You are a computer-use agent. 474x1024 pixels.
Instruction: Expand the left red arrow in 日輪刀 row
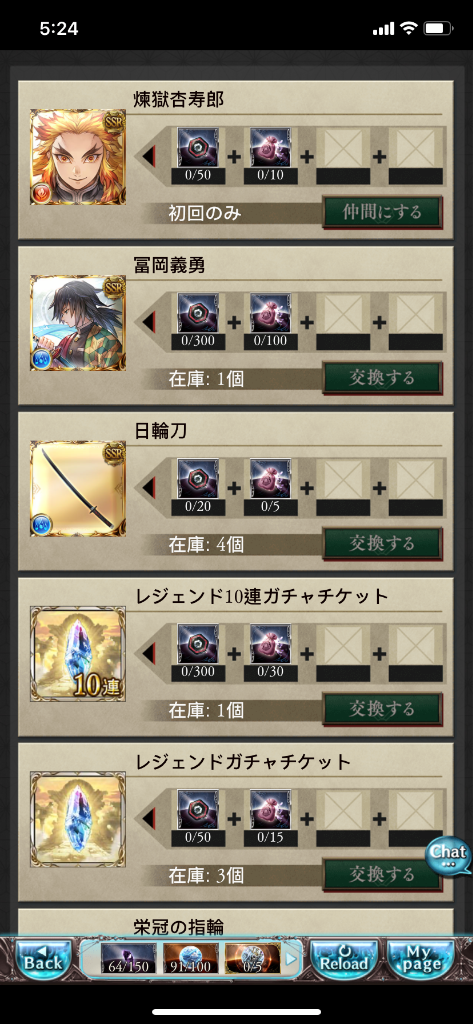tap(150, 487)
